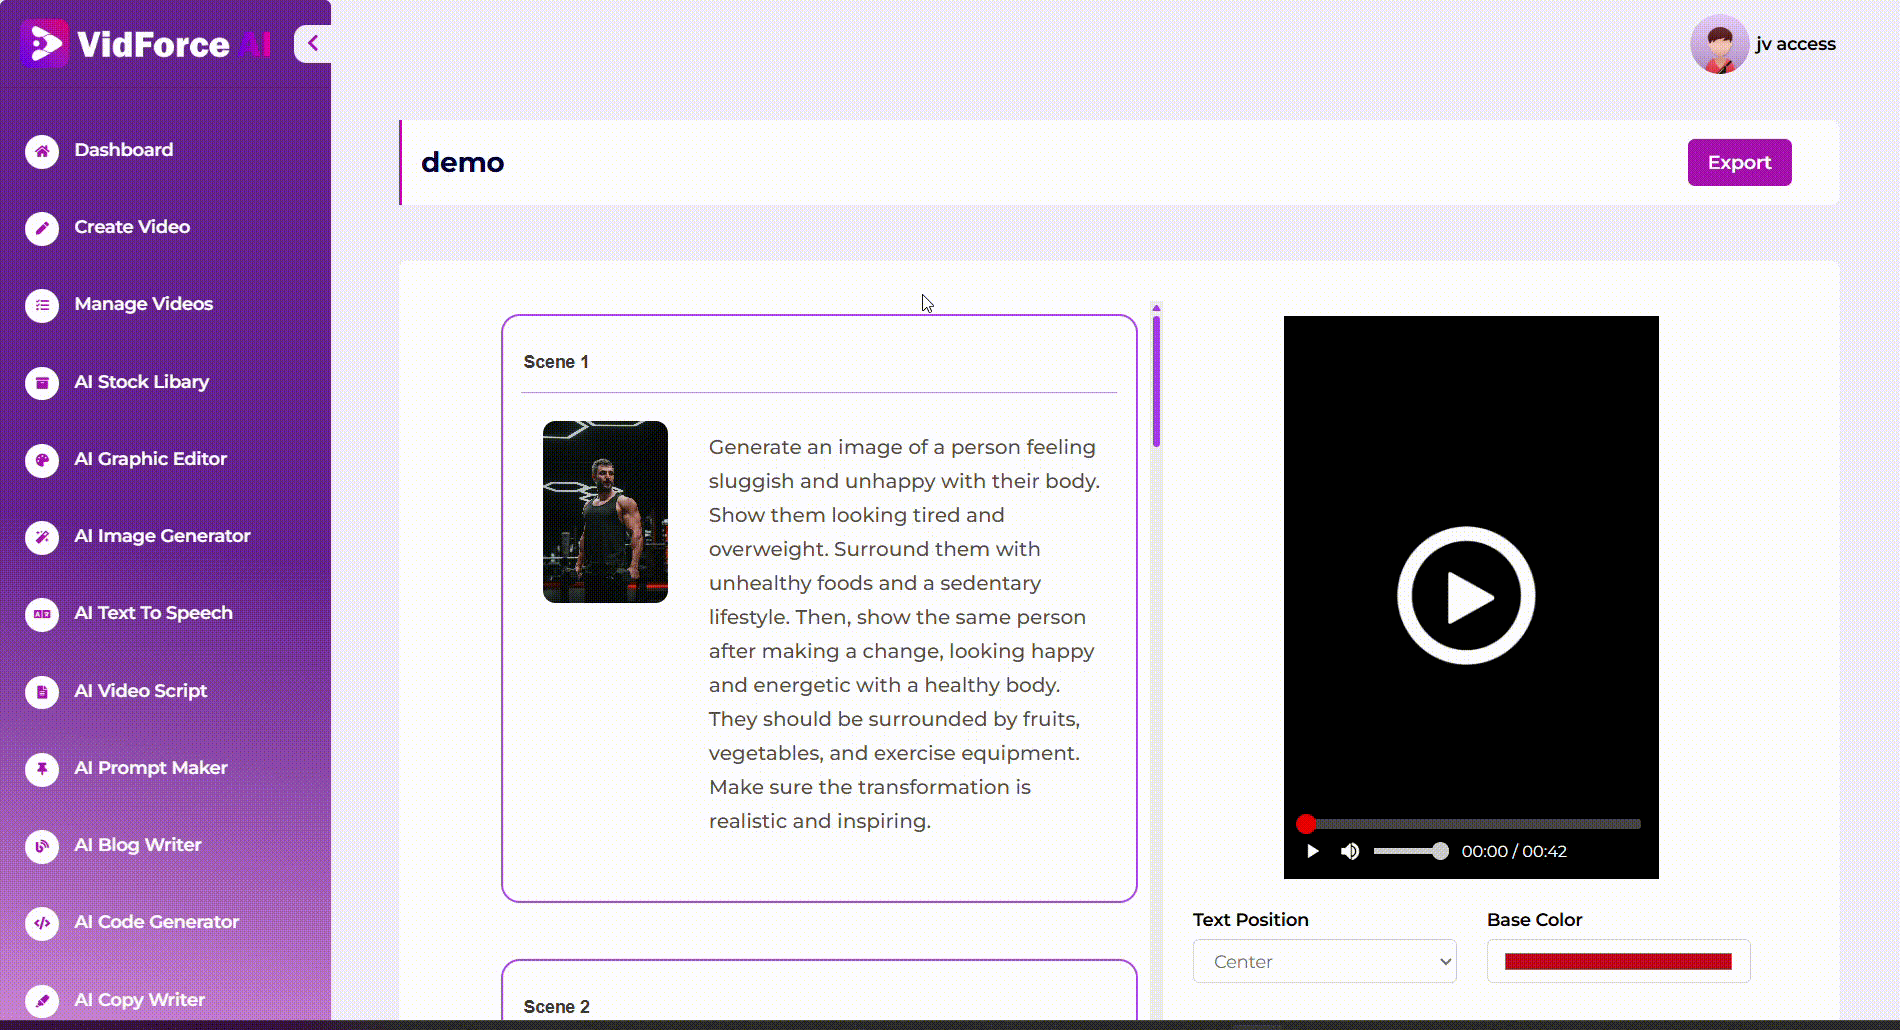Click the Export button
The height and width of the screenshot is (1030, 1900).
1739,162
